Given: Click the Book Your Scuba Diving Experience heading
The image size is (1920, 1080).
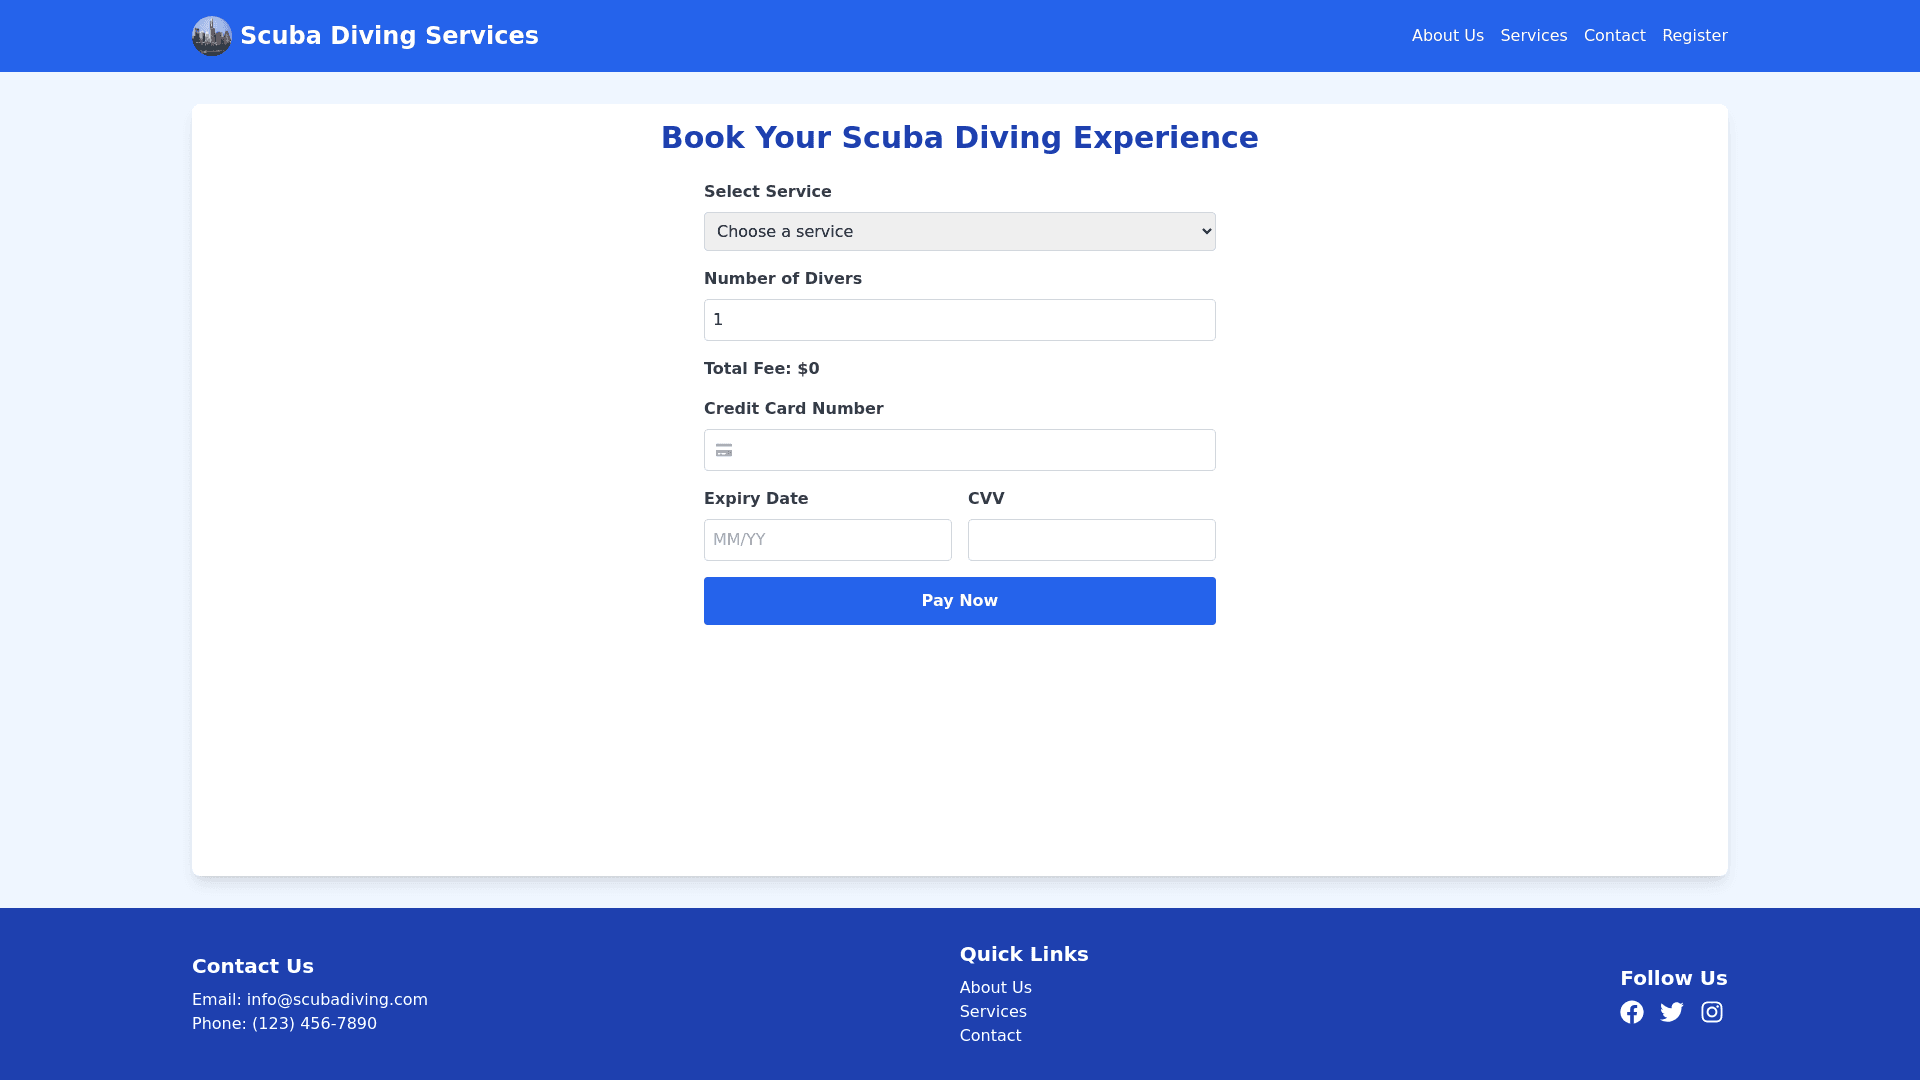Looking at the screenshot, I should 959,138.
